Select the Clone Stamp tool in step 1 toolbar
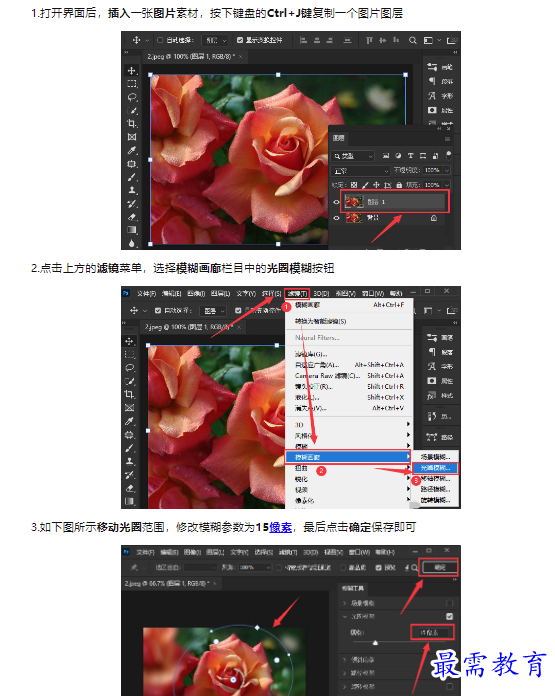 [132, 190]
